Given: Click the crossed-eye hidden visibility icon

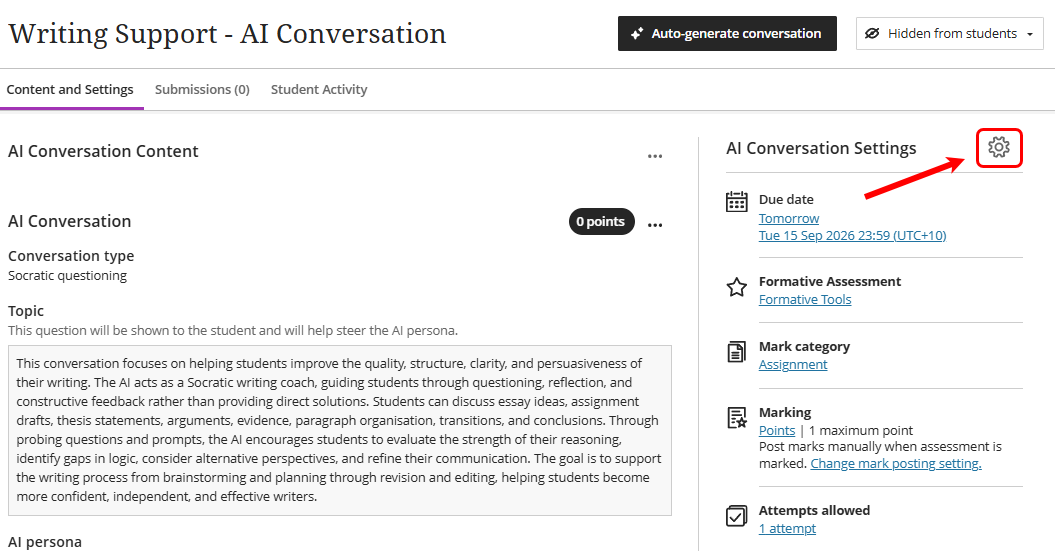Looking at the screenshot, I should (872, 34).
